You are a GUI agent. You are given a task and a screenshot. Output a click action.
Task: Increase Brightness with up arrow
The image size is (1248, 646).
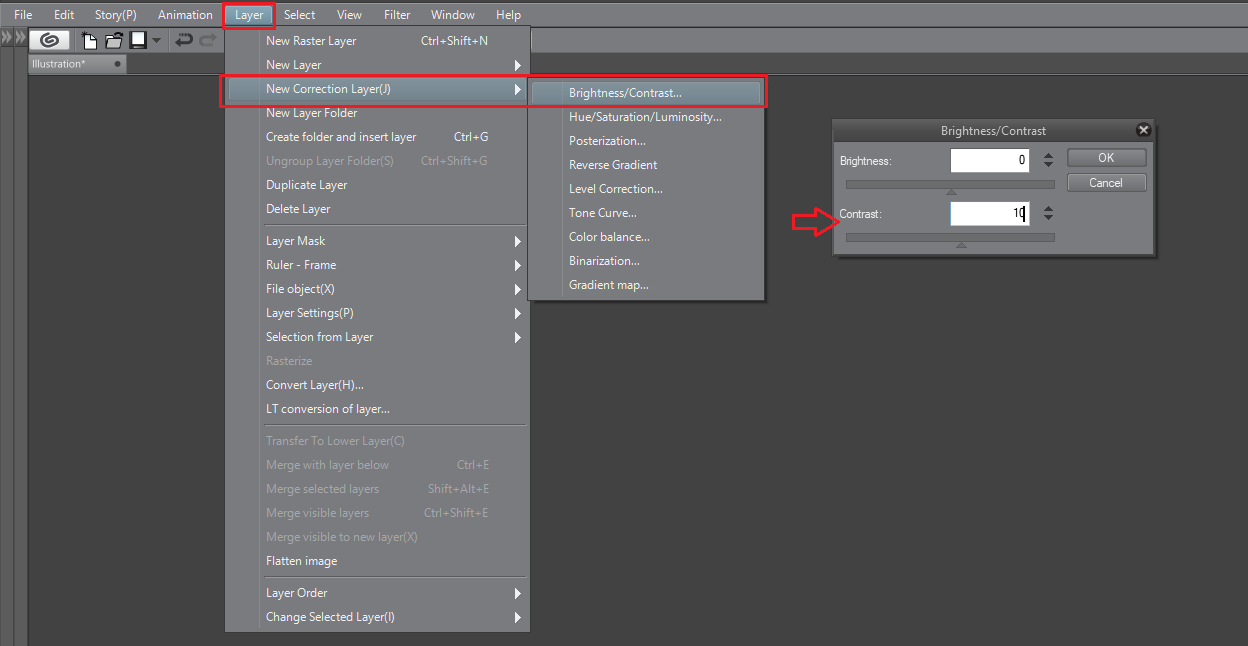1048,156
